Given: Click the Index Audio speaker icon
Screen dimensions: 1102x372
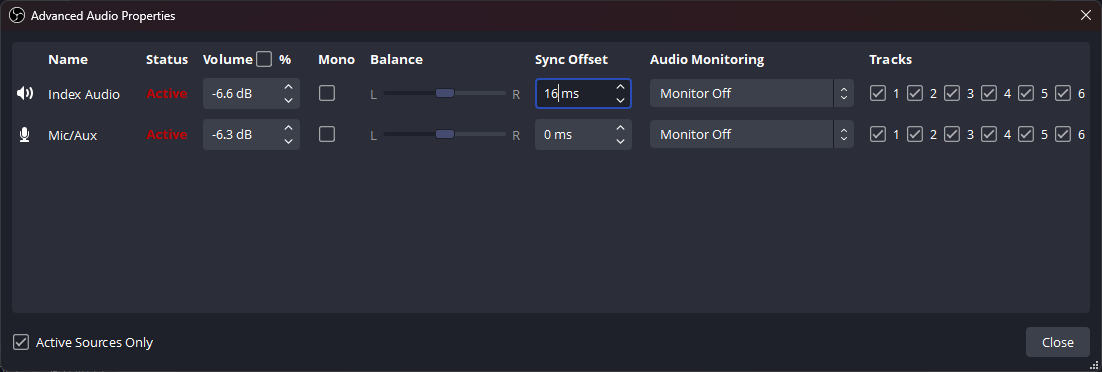Looking at the screenshot, I should [x=25, y=94].
